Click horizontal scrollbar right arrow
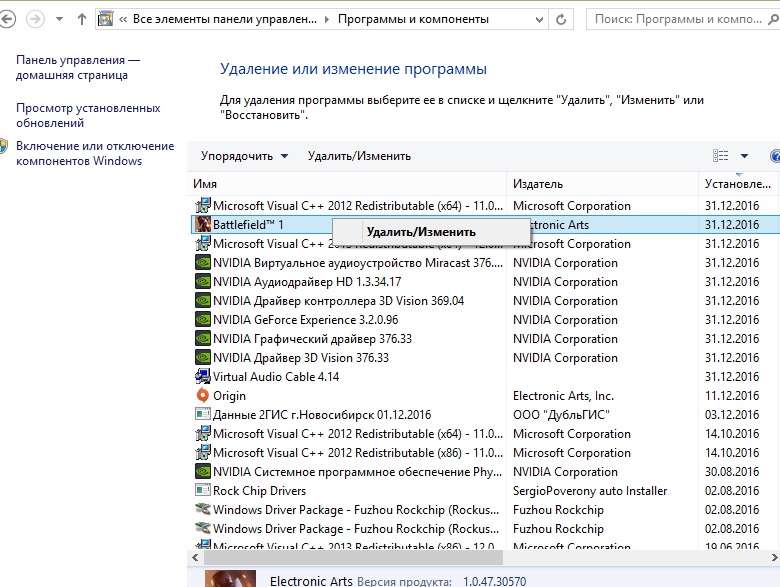The width and height of the screenshot is (780, 587). pos(774,558)
